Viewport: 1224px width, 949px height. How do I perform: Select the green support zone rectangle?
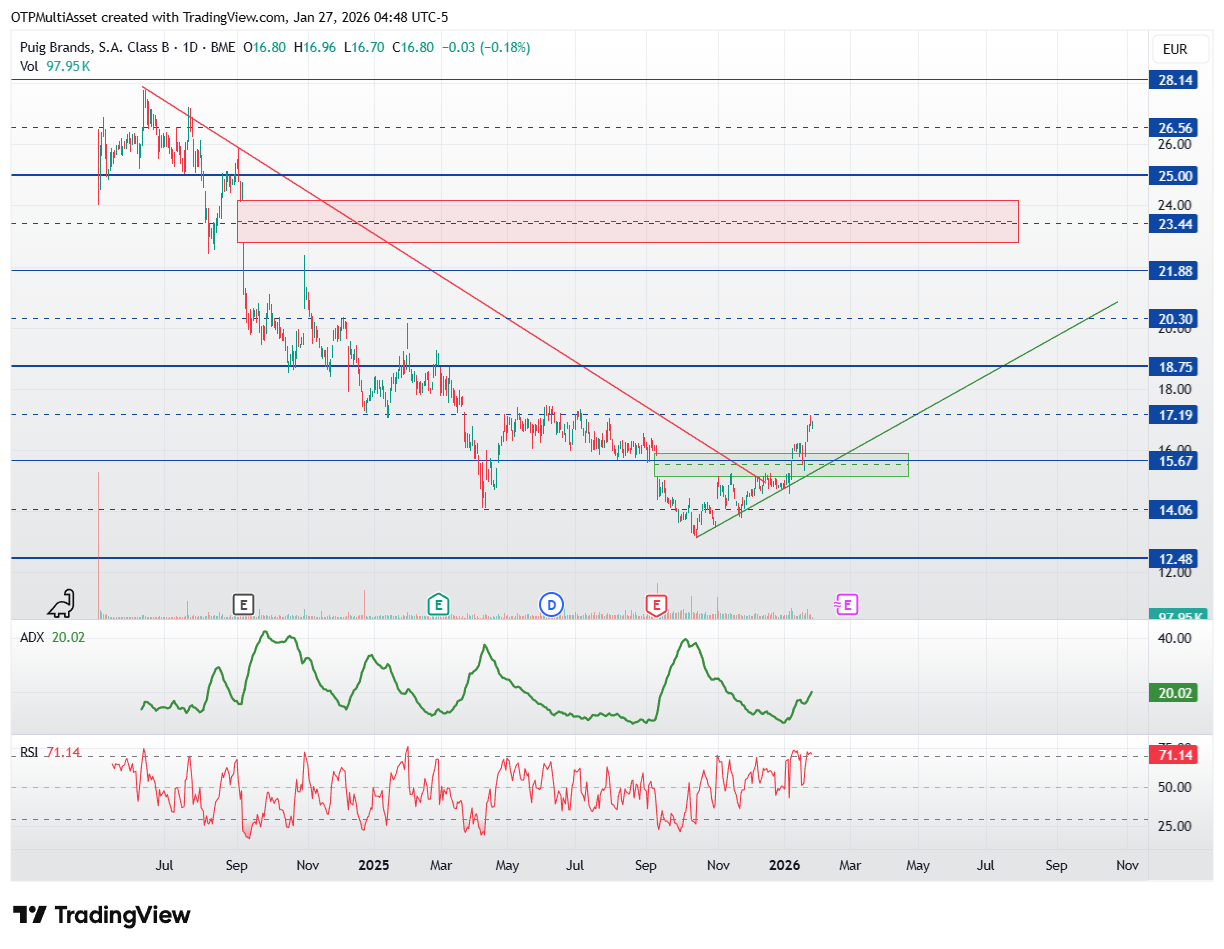click(781, 464)
